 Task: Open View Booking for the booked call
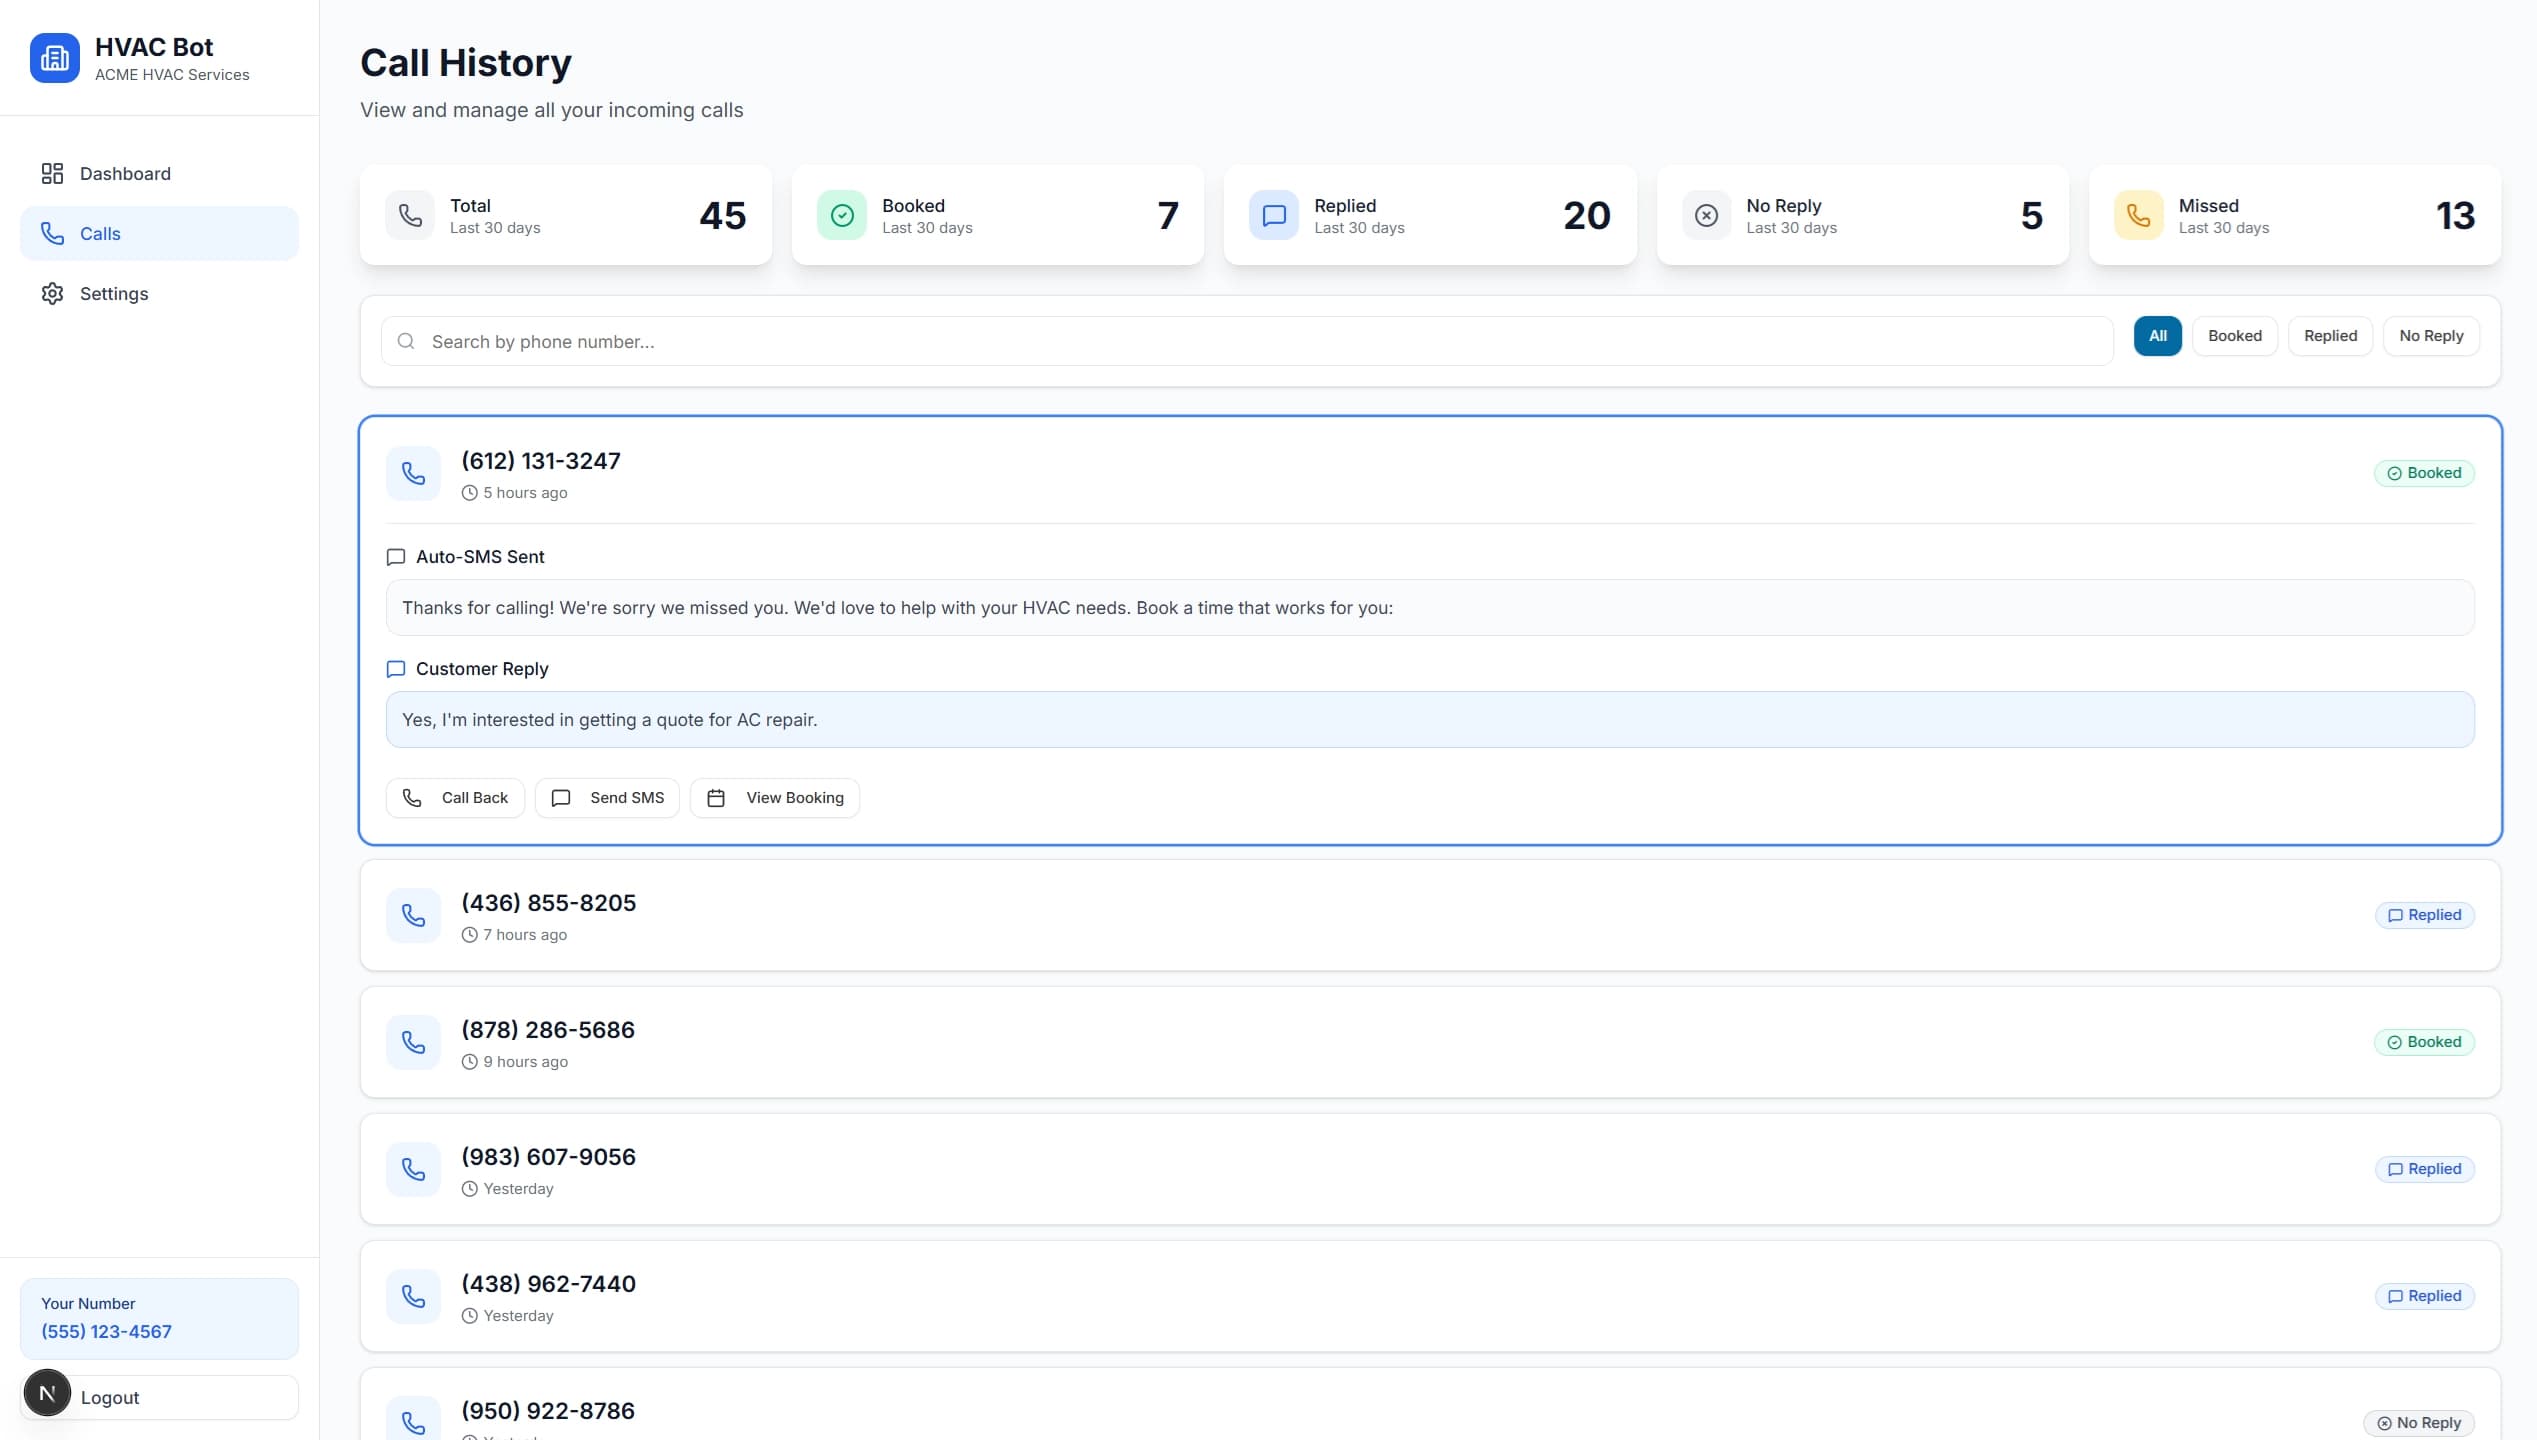(x=775, y=797)
